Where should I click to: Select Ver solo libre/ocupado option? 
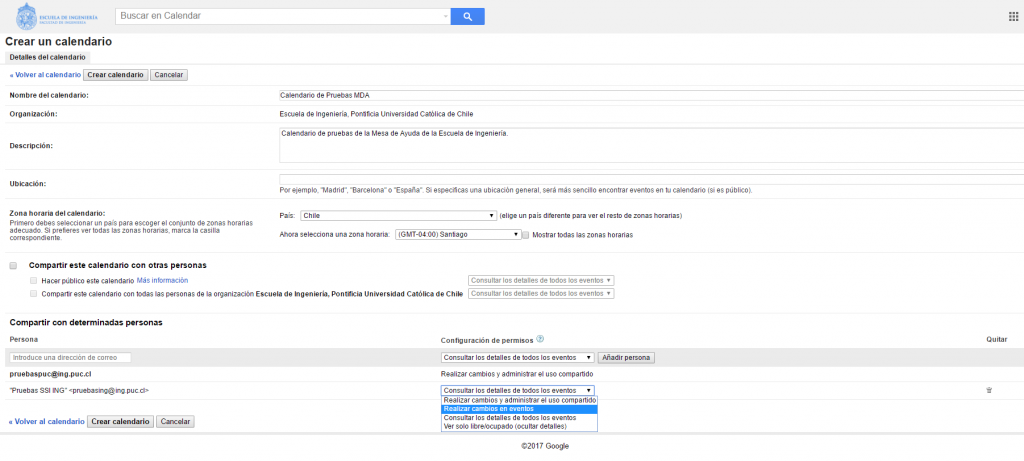[x=519, y=426]
